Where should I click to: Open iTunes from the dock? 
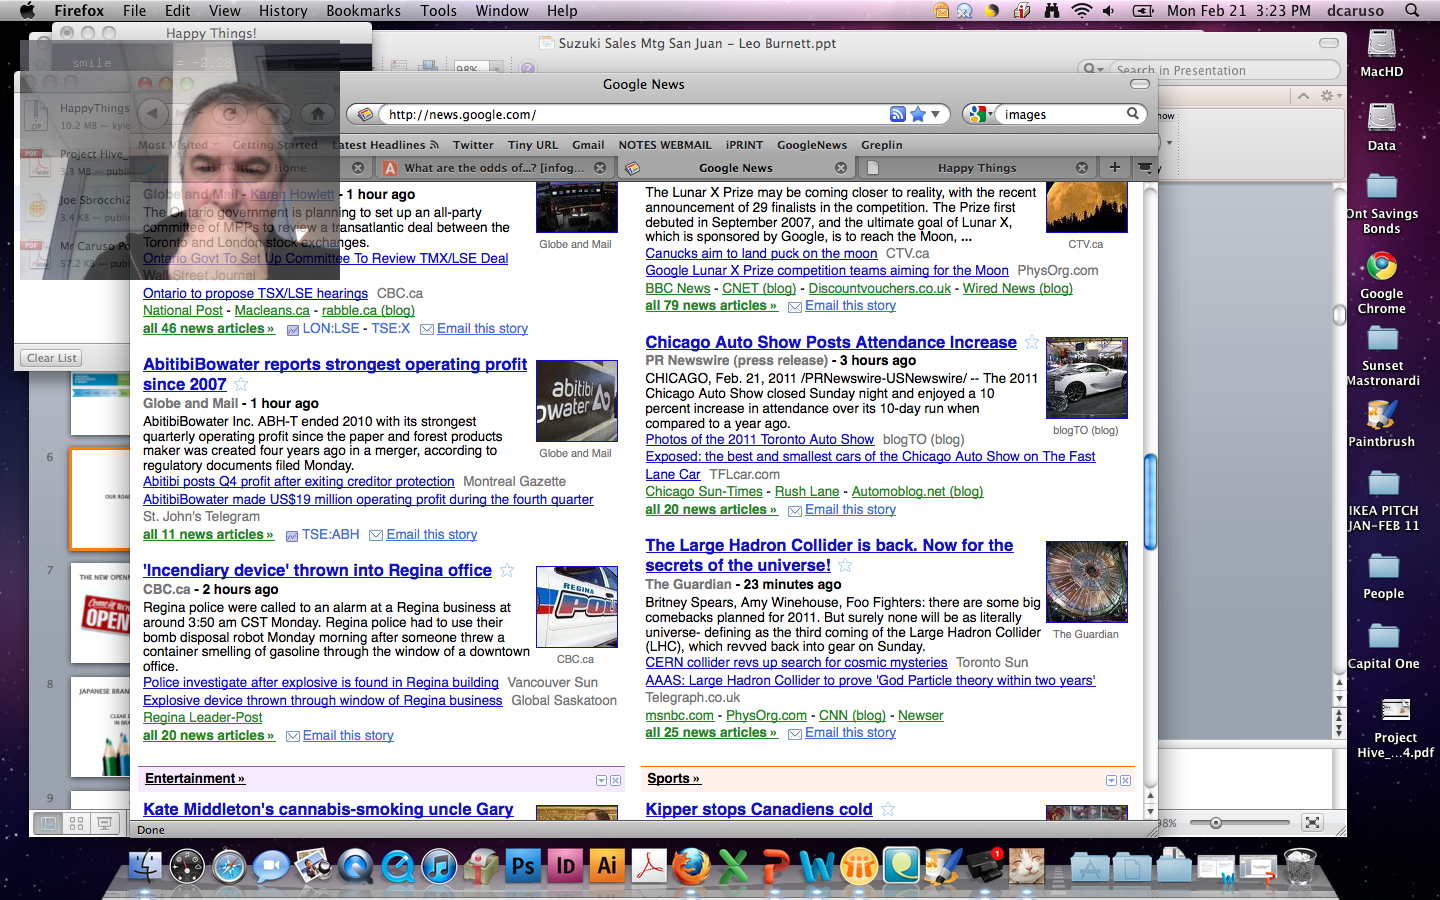click(439, 866)
